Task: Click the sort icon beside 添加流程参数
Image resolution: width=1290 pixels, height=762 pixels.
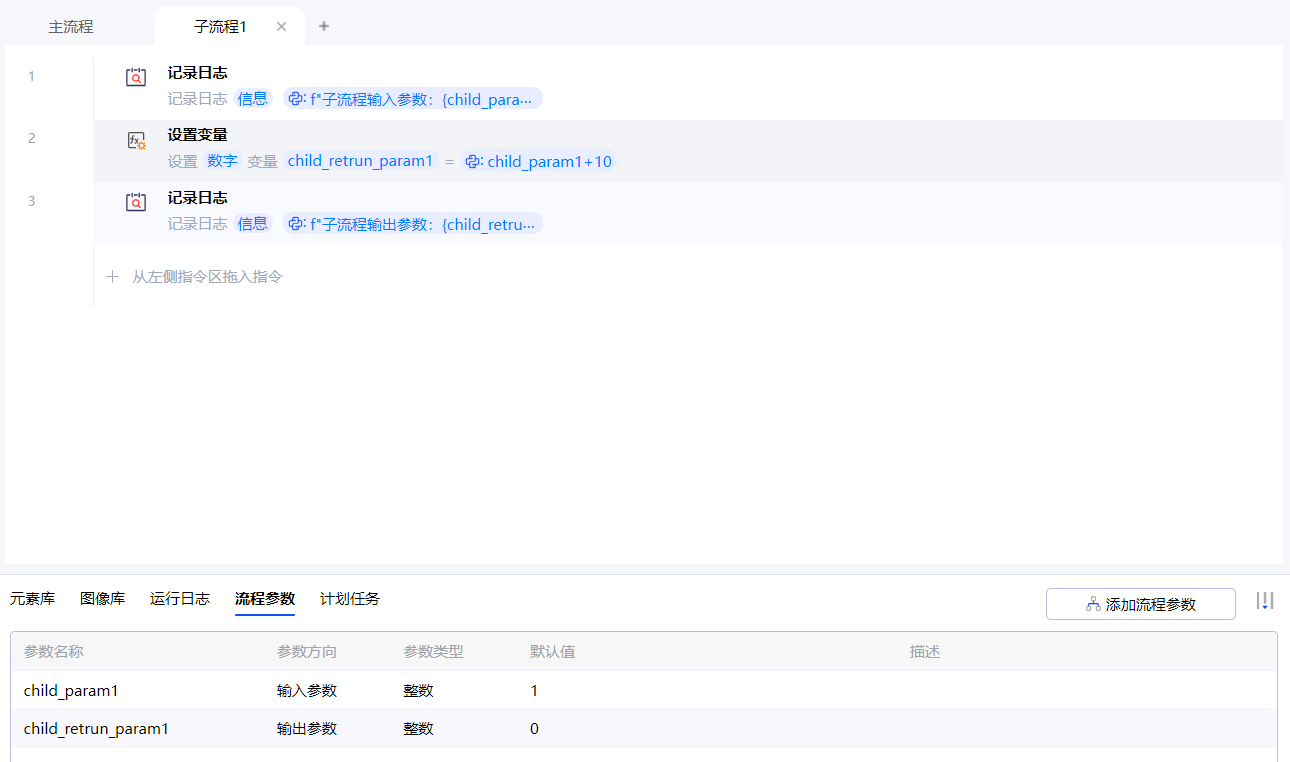Action: point(1265,601)
